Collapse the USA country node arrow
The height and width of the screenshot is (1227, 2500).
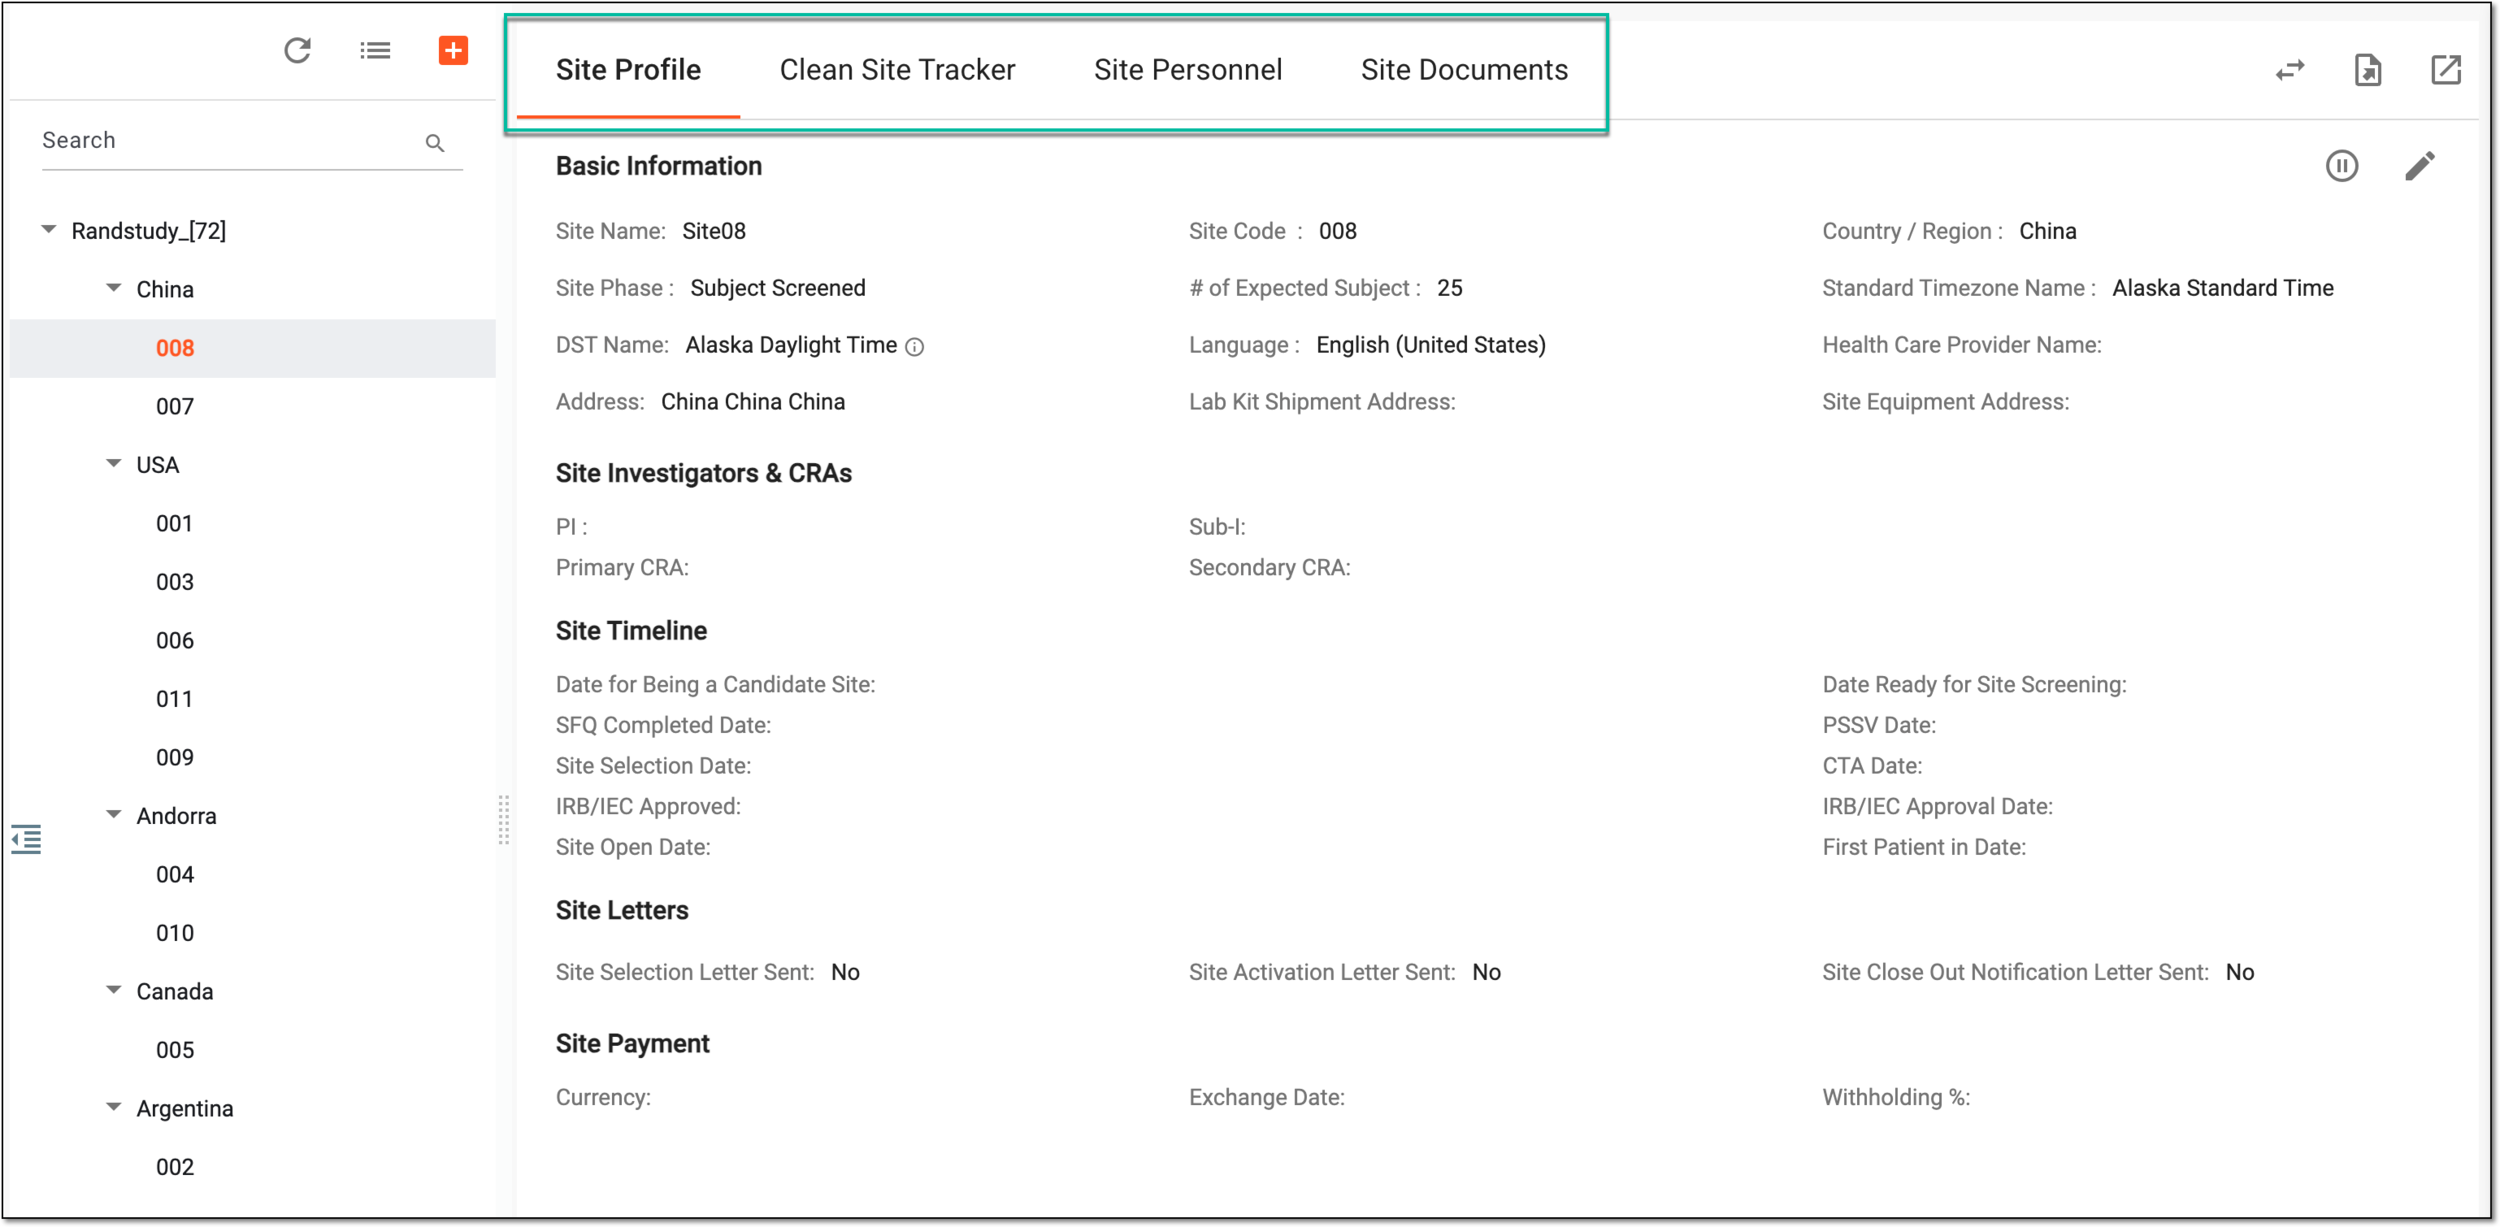pyautogui.click(x=114, y=464)
